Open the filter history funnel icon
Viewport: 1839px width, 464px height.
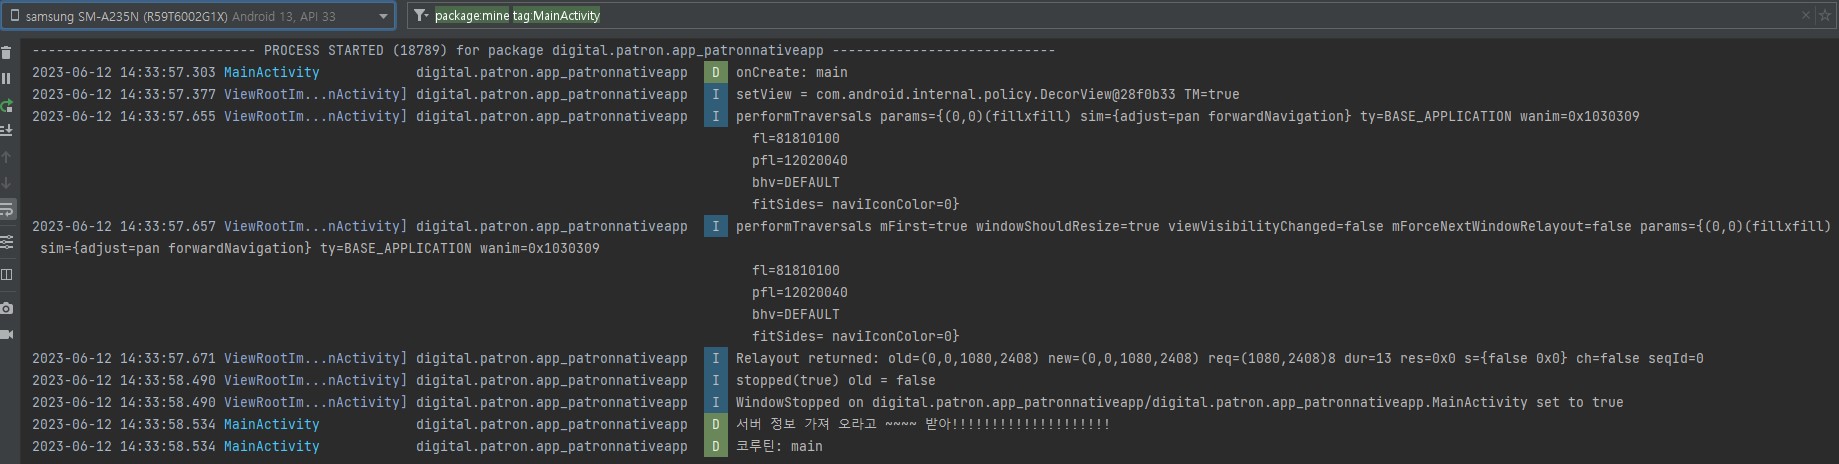point(421,16)
